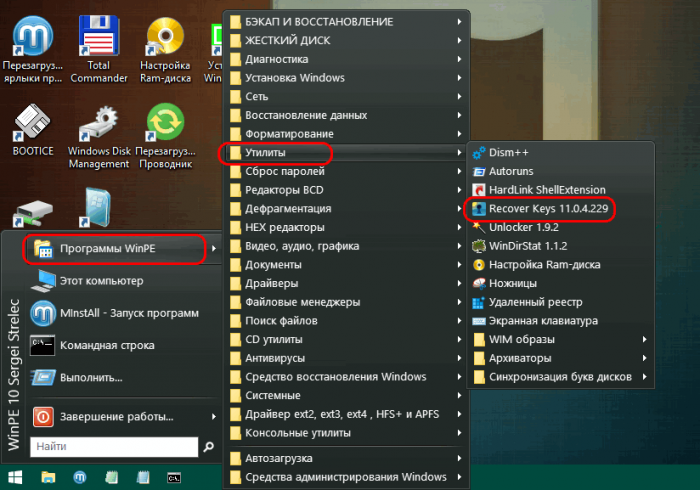Screen dimensions: 700x490
Task: Open the Драйверы menu folder
Action: point(346,284)
